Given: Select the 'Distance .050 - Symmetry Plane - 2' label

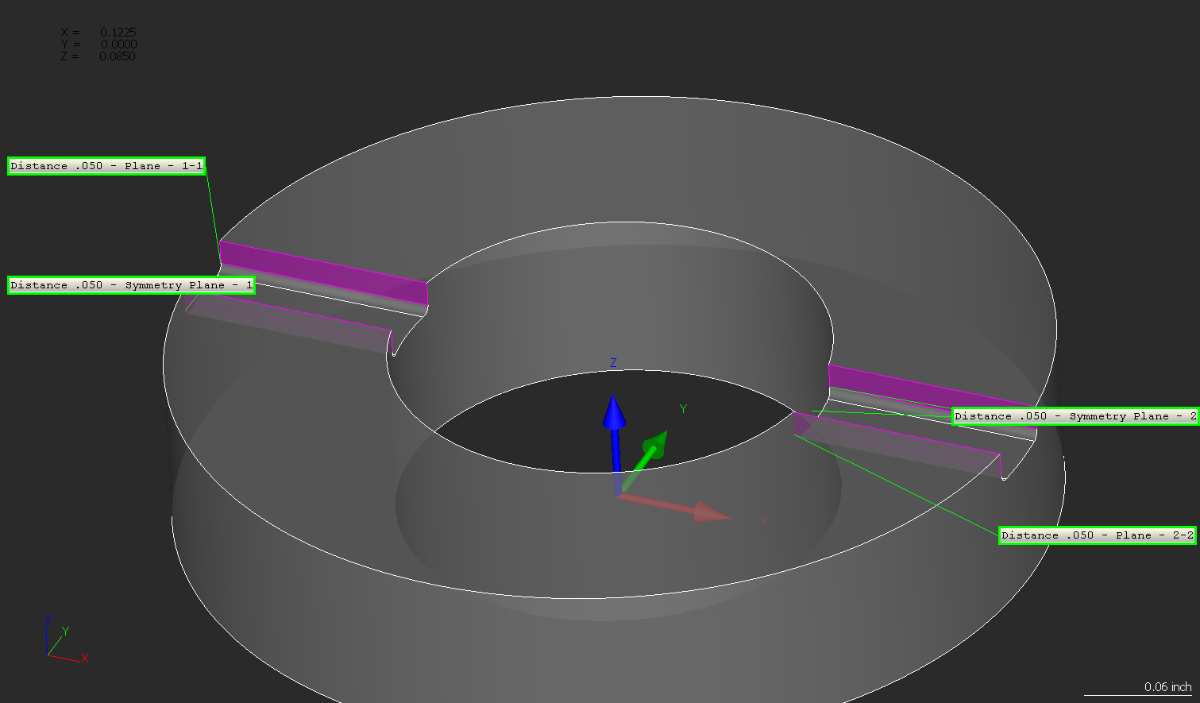Looking at the screenshot, I should coord(1075,416).
